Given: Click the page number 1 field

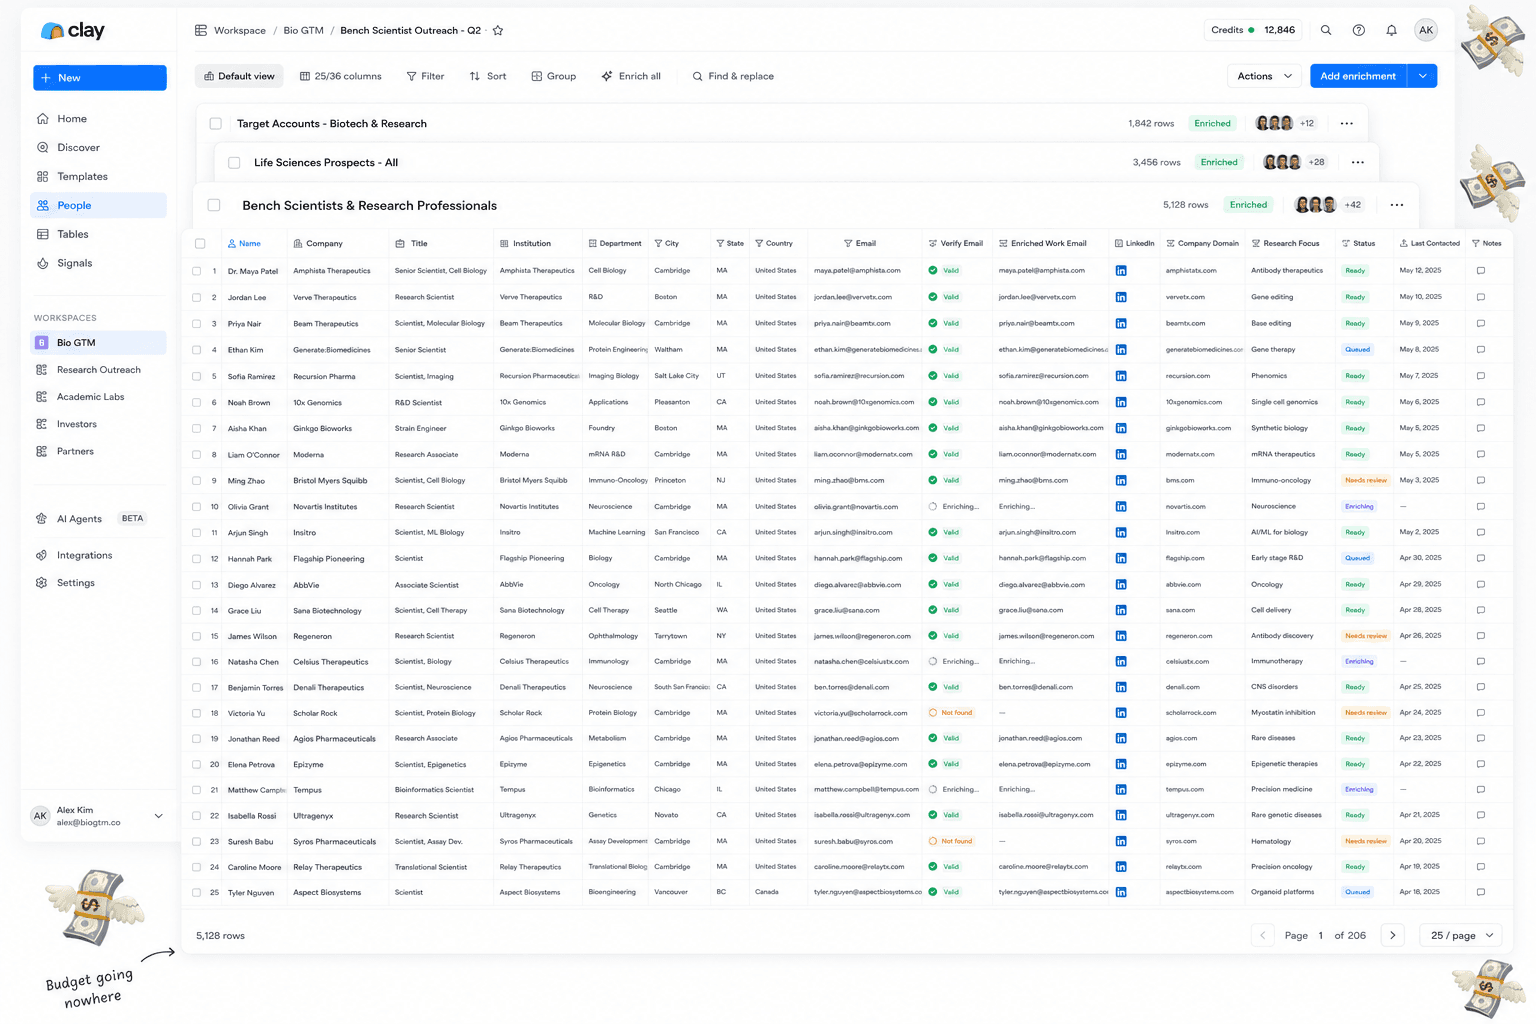Looking at the screenshot, I should coord(1321,936).
